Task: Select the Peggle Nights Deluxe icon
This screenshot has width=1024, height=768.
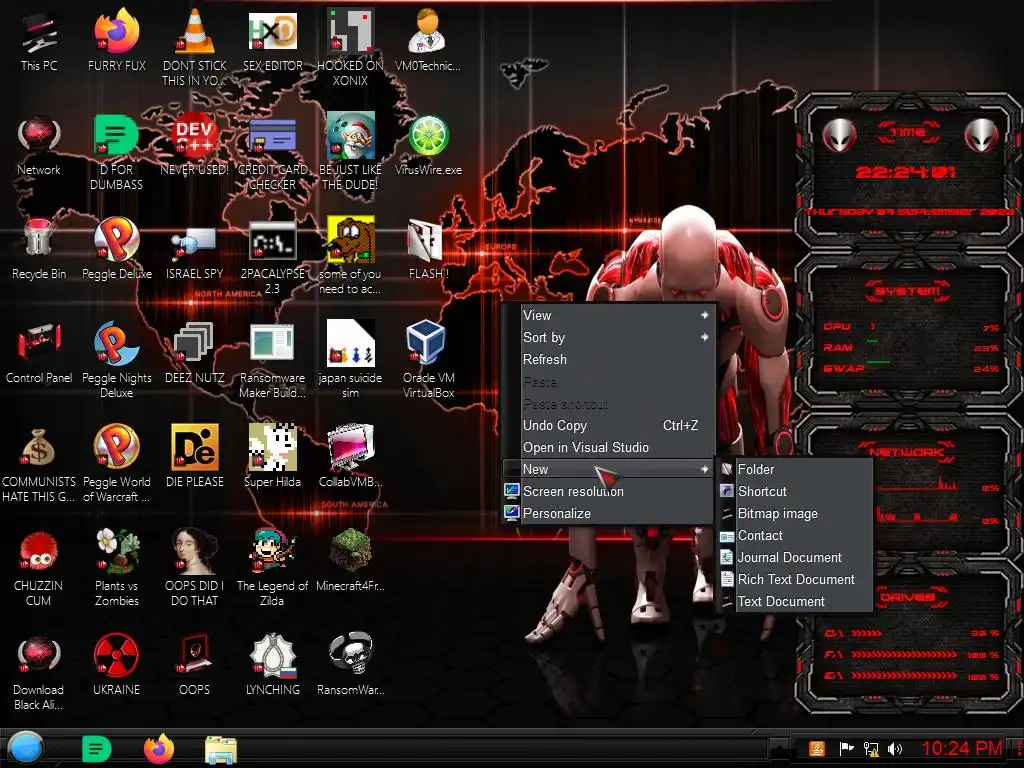Action: tap(116, 359)
